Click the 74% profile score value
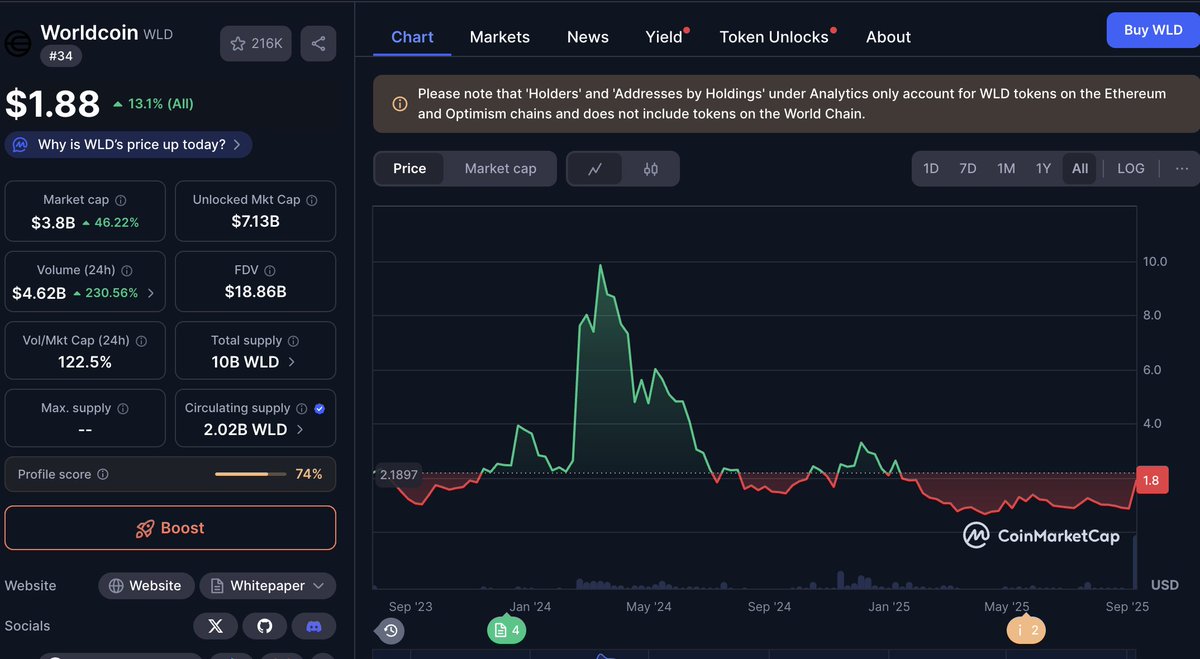 click(x=309, y=474)
